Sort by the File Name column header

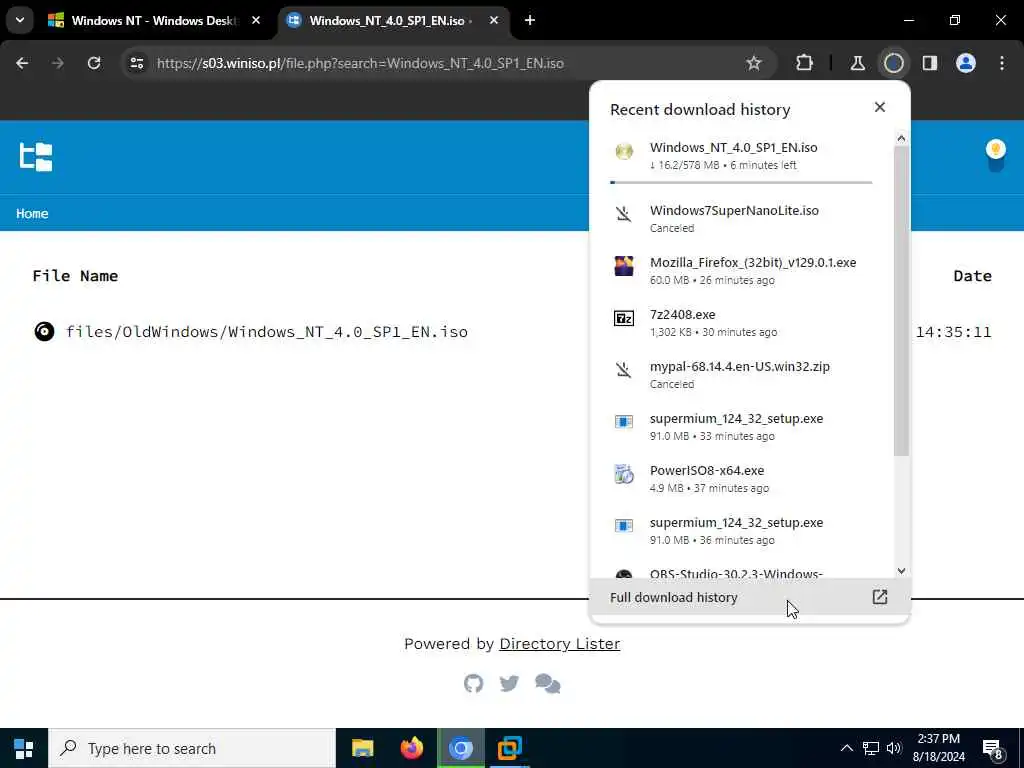point(75,276)
